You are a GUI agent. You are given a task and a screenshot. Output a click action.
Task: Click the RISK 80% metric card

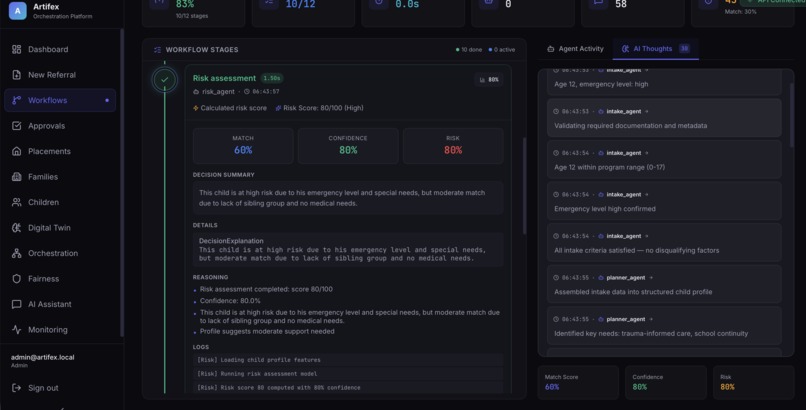[453, 146]
